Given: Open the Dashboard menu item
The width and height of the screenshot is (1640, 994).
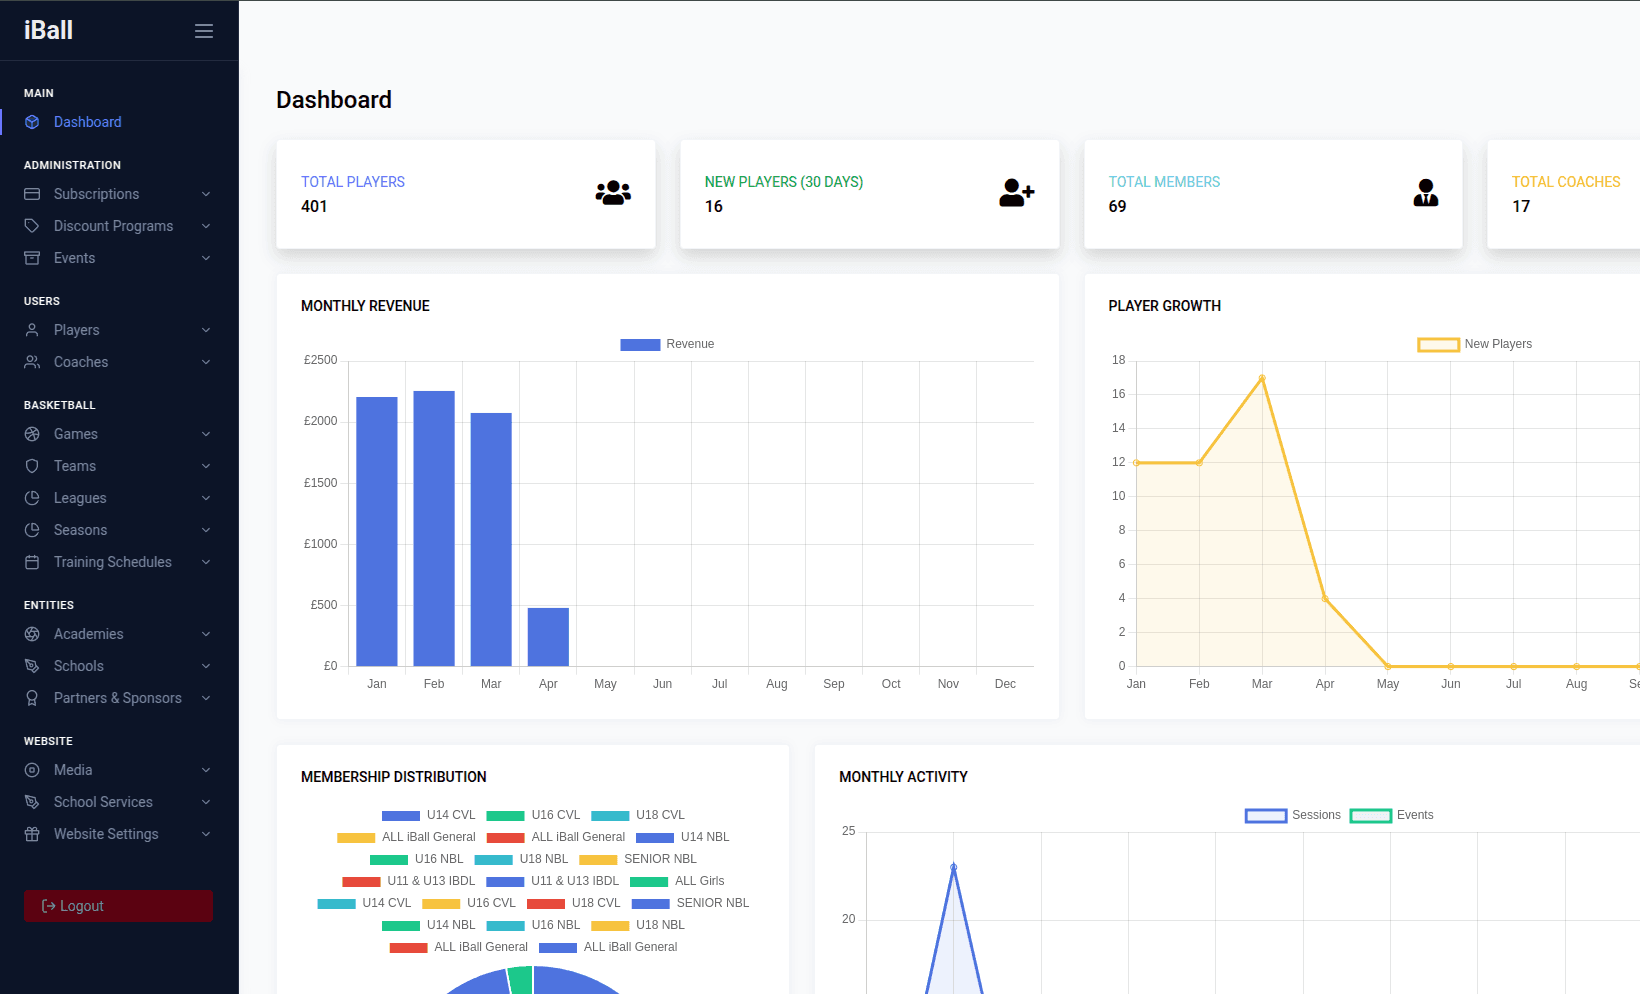Looking at the screenshot, I should click(119, 122).
